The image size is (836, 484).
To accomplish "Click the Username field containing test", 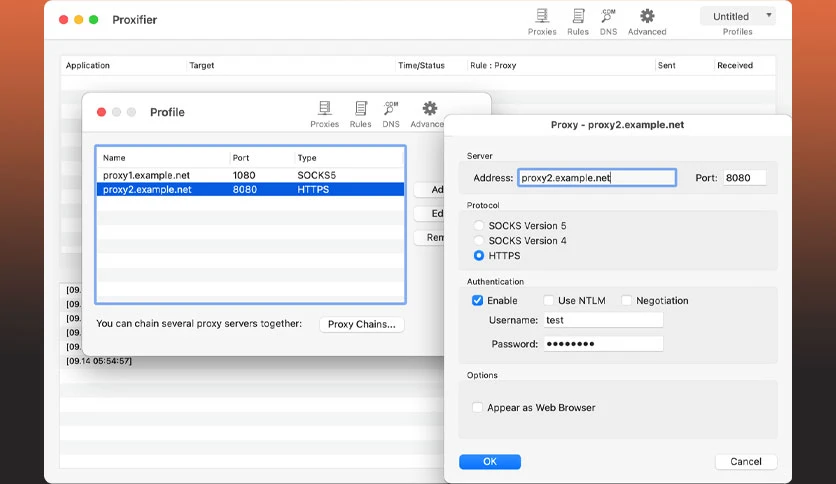I will click(x=603, y=320).
